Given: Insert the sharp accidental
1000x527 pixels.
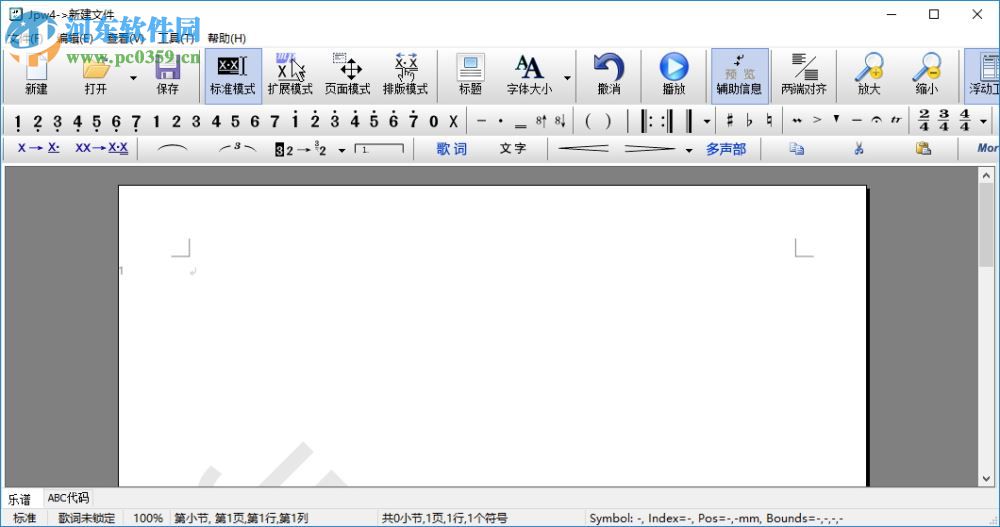Looking at the screenshot, I should tap(730, 121).
